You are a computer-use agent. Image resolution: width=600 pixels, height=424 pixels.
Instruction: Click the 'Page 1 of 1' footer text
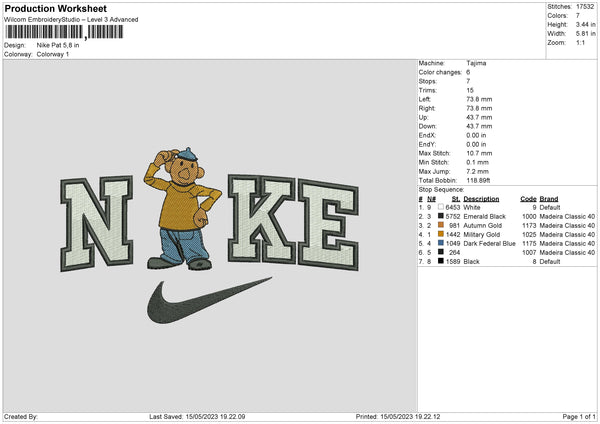click(579, 416)
